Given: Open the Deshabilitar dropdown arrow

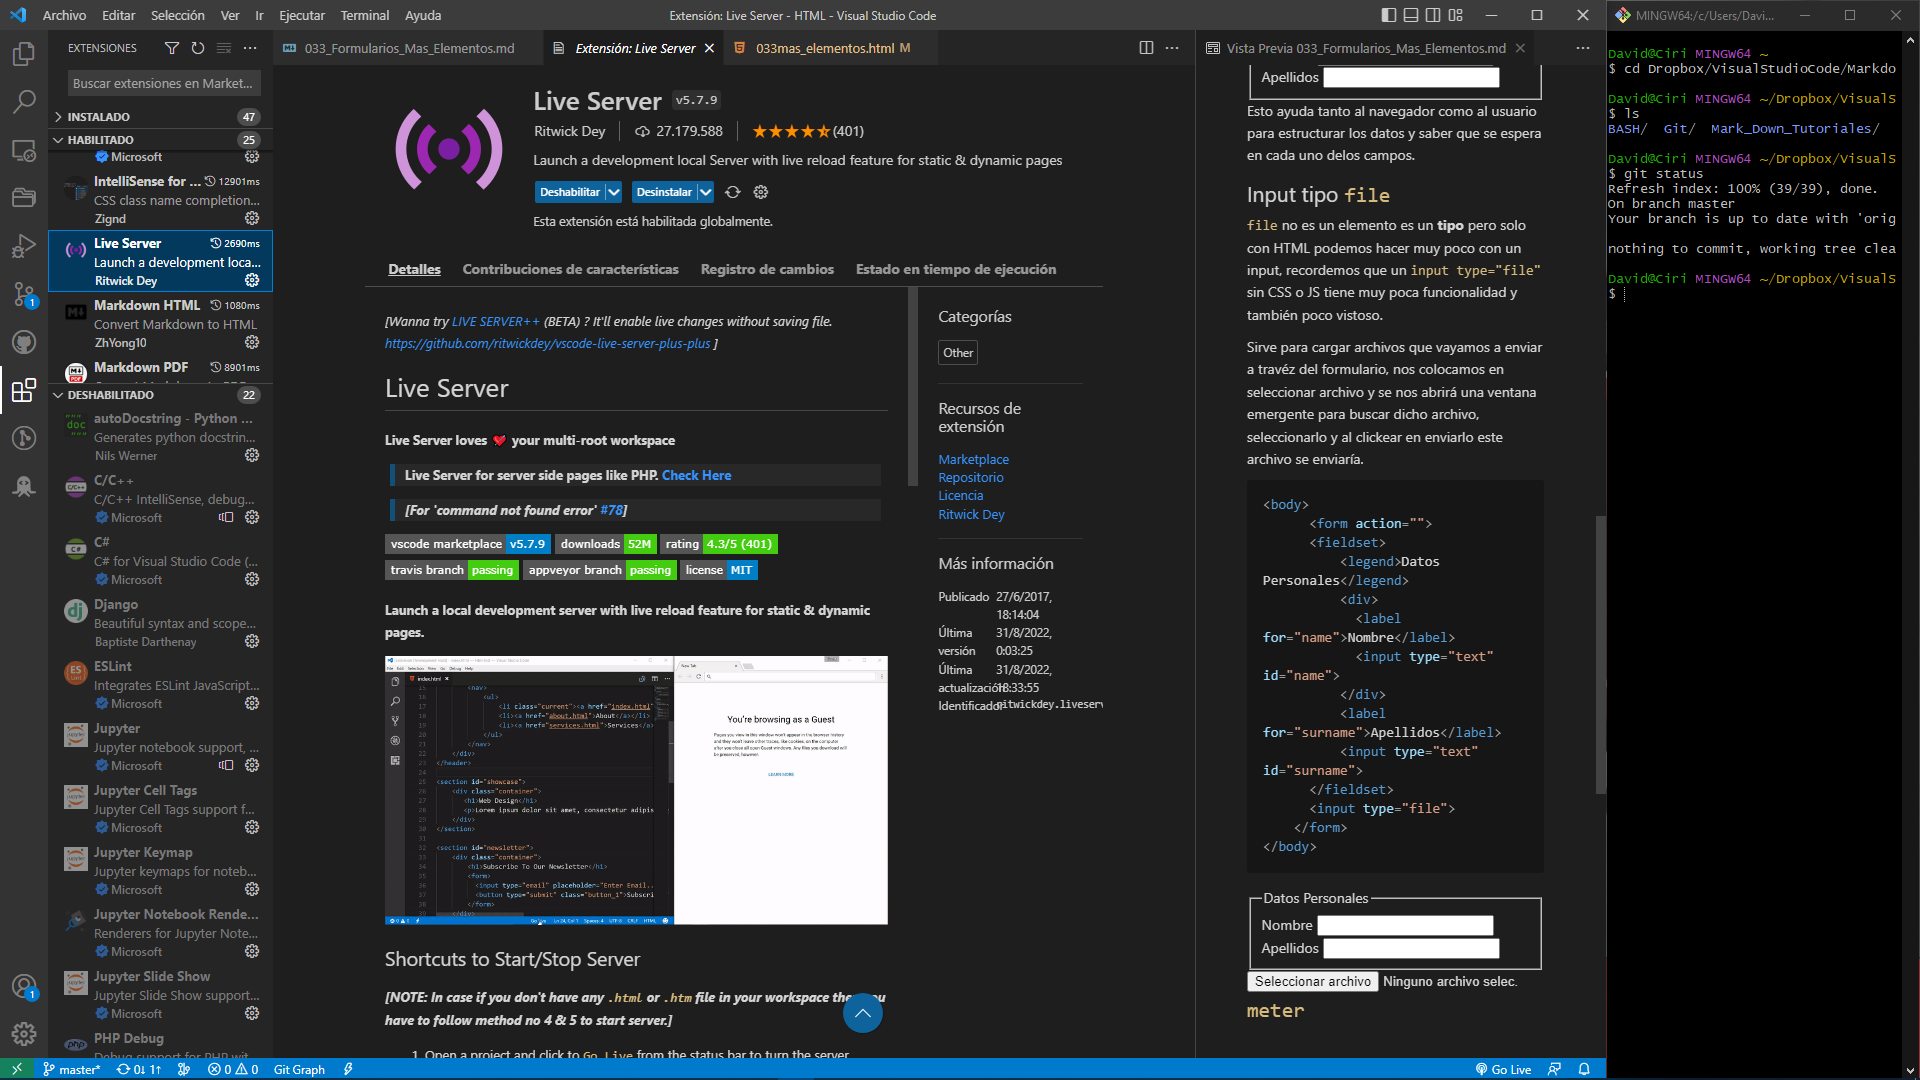Looking at the screenshot, I should click(x=614, y=191).
